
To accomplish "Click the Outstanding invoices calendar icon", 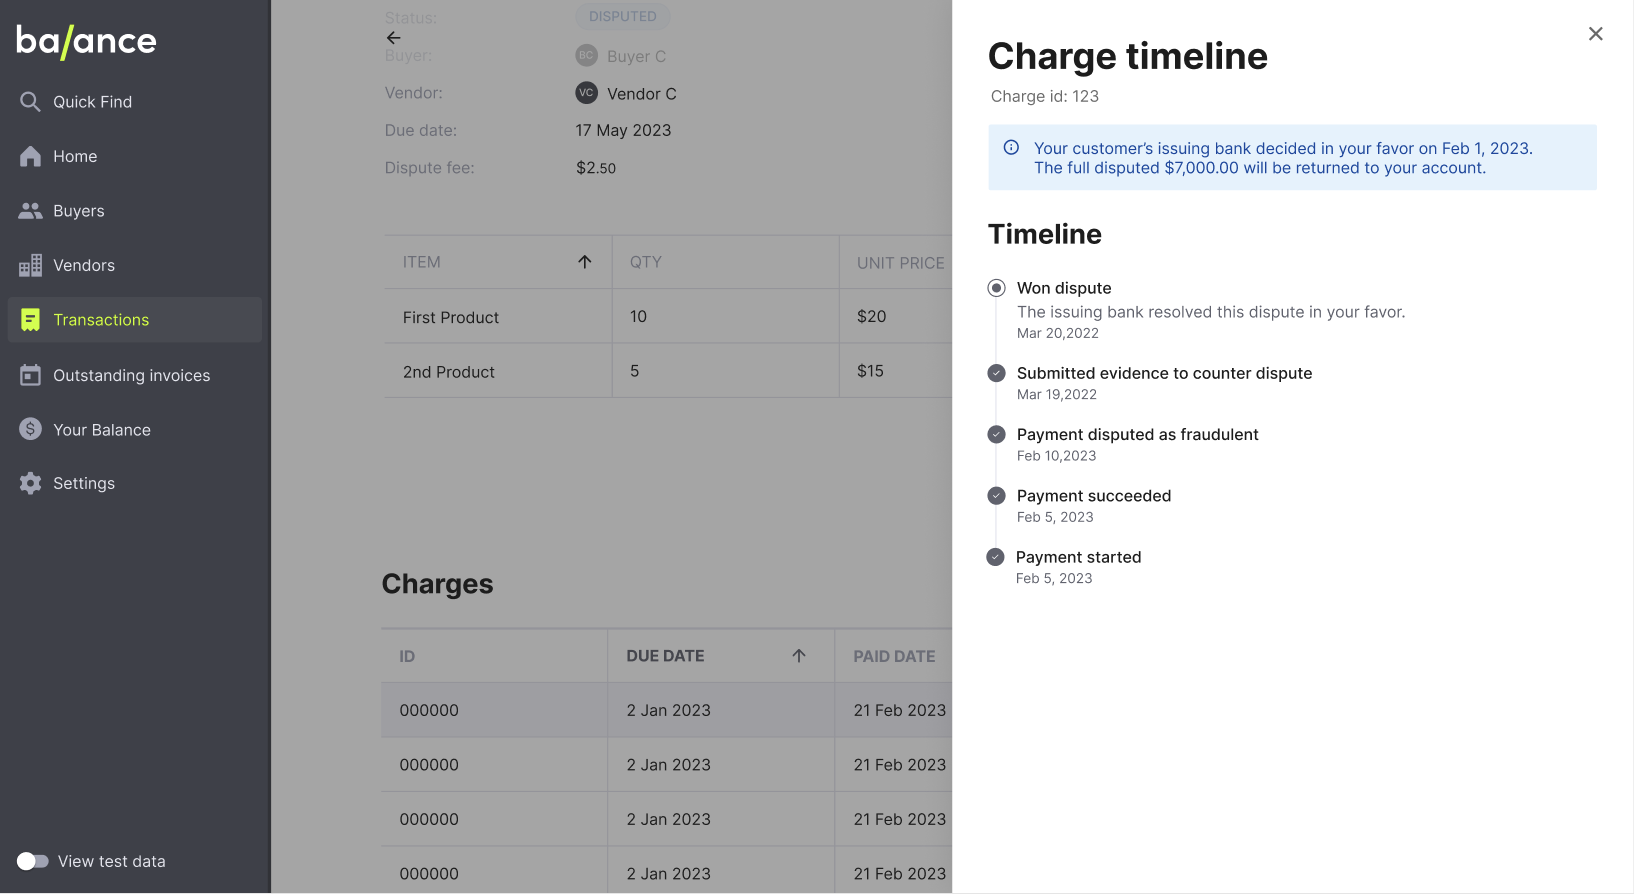I will pos(30,375).
